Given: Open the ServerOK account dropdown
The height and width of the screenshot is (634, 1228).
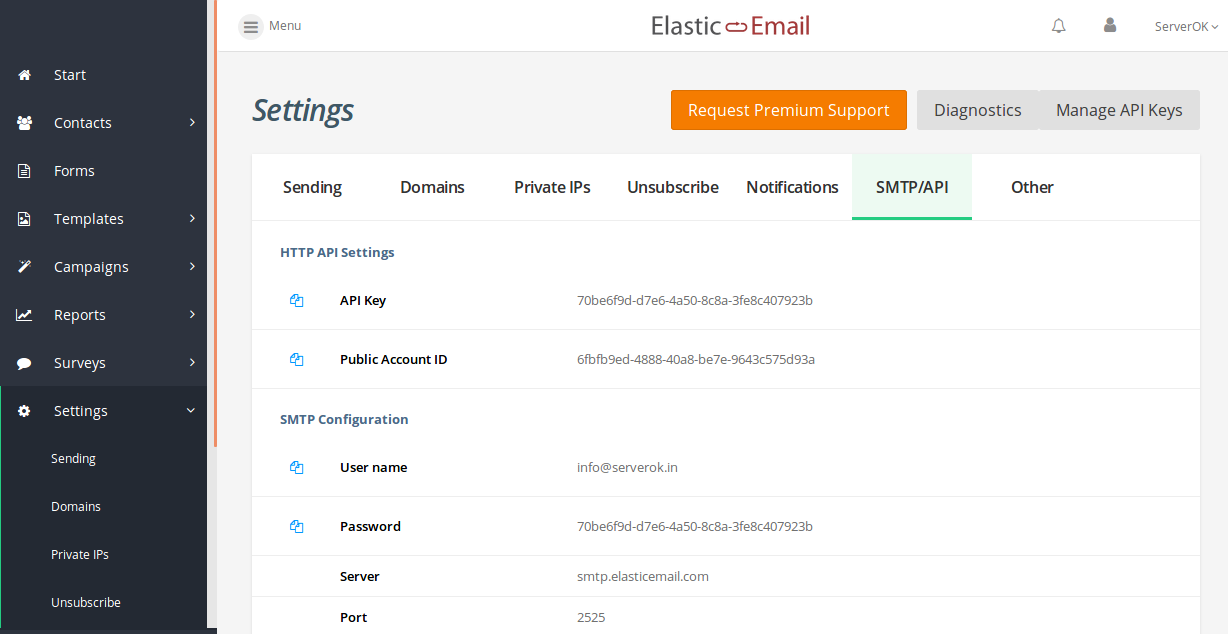Looking at the screenshot, I should coord(1185,25).
